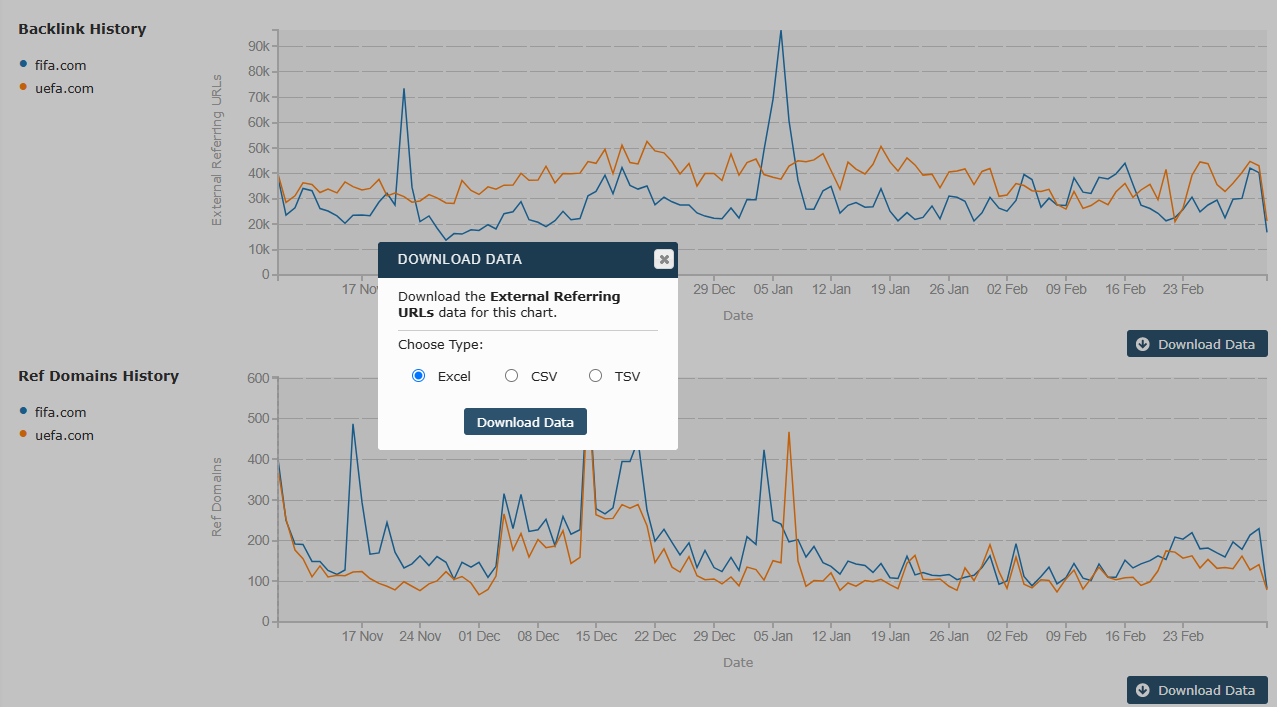Click the orange dot beside uefa.com in Ref Domains legend
The width and height of the screenshot is (1277, 707).
24,435
